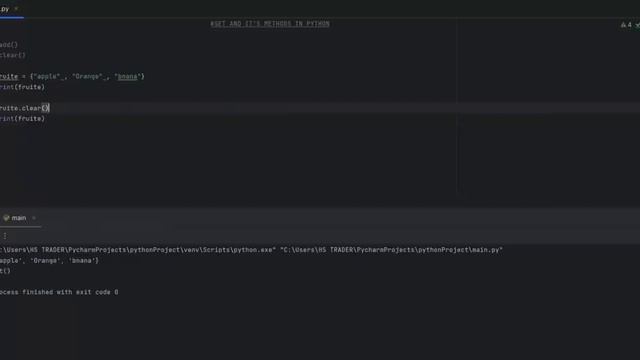Click the python.exe path in the console
This screenshot has width=640, height=360.
[138, 250]
